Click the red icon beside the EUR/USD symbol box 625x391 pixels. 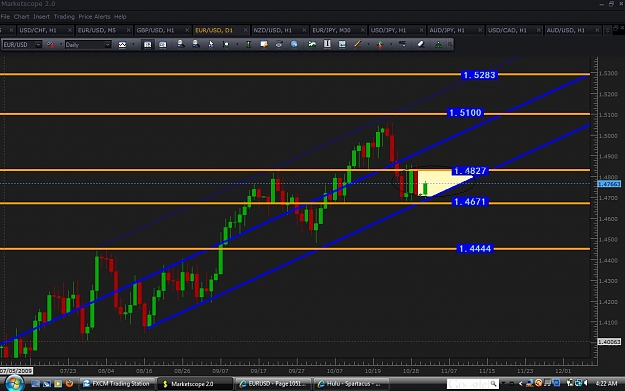click(51, 45)
